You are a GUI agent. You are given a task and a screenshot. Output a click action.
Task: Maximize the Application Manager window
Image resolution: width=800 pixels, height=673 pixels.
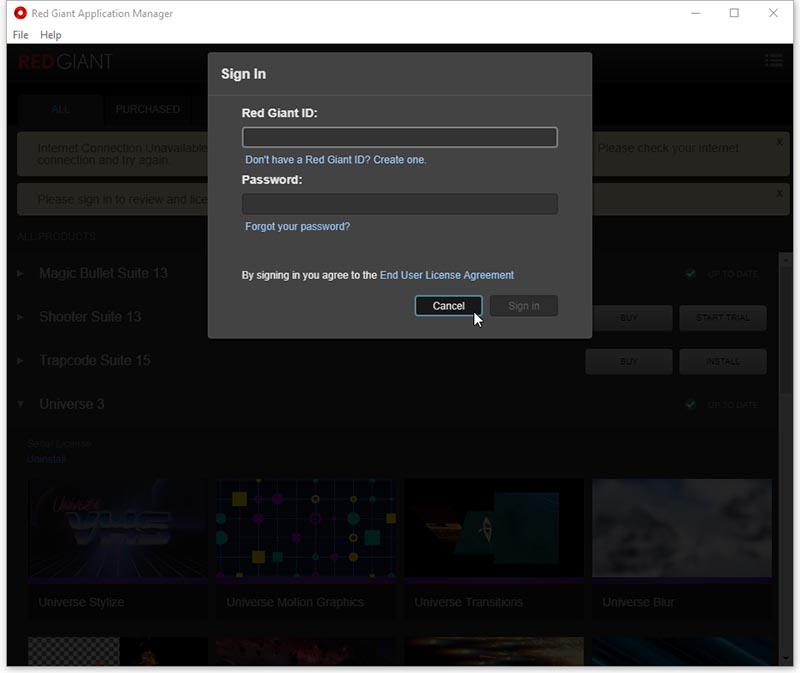click(734, 13)
